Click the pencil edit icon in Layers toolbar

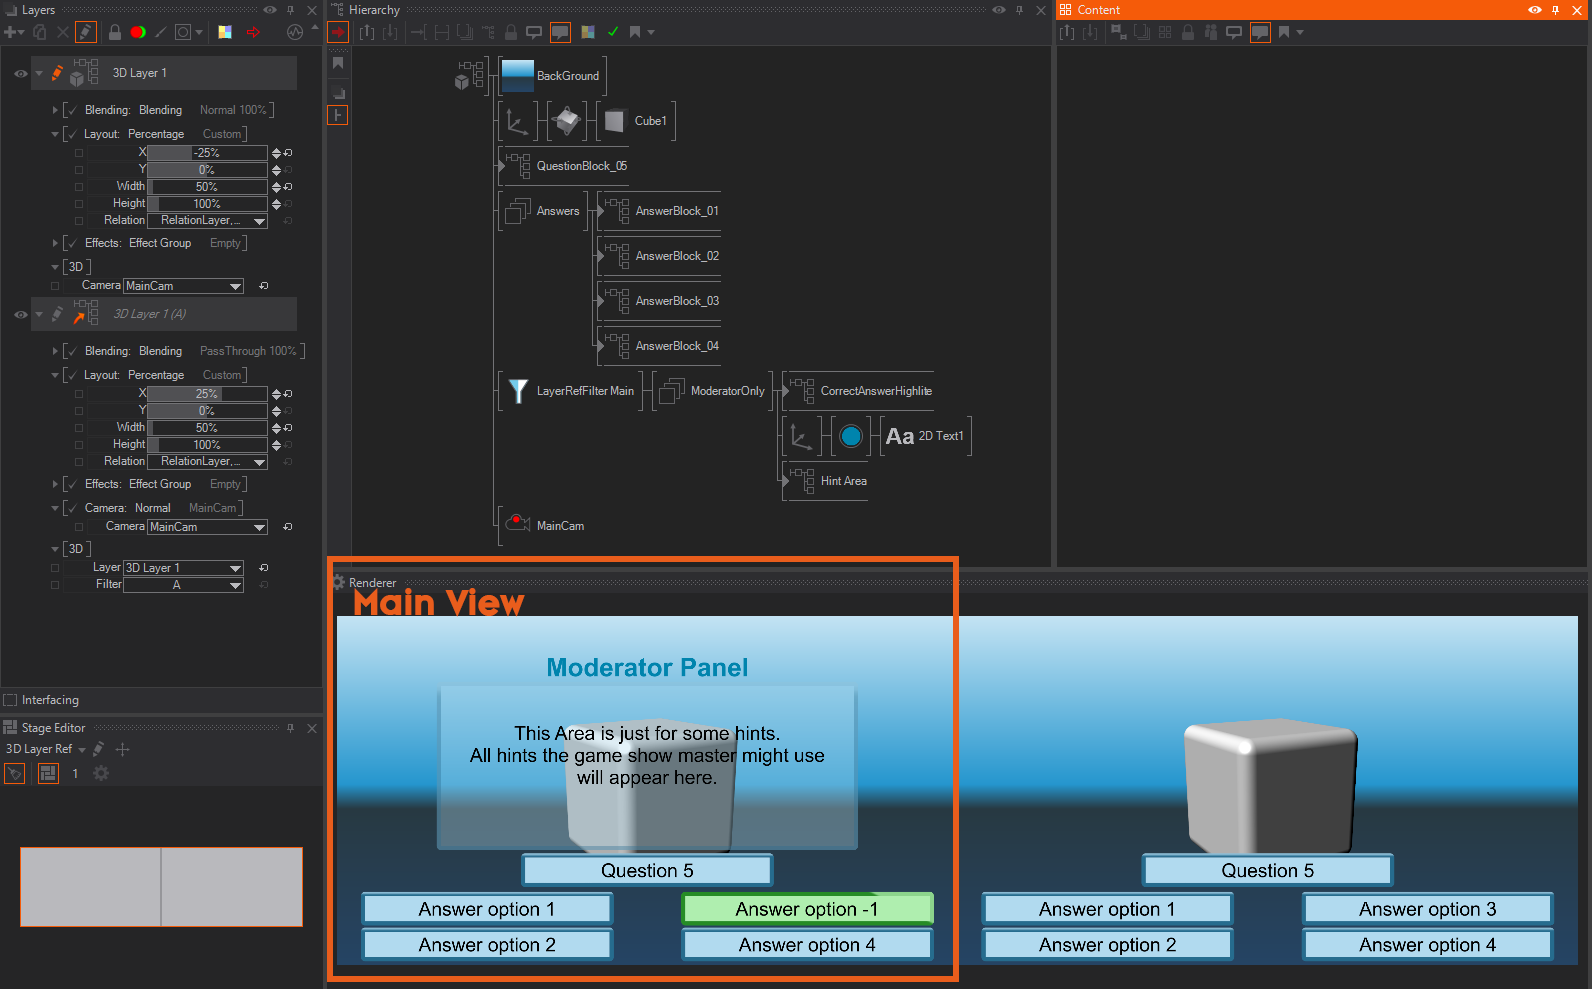pos(86,32)
